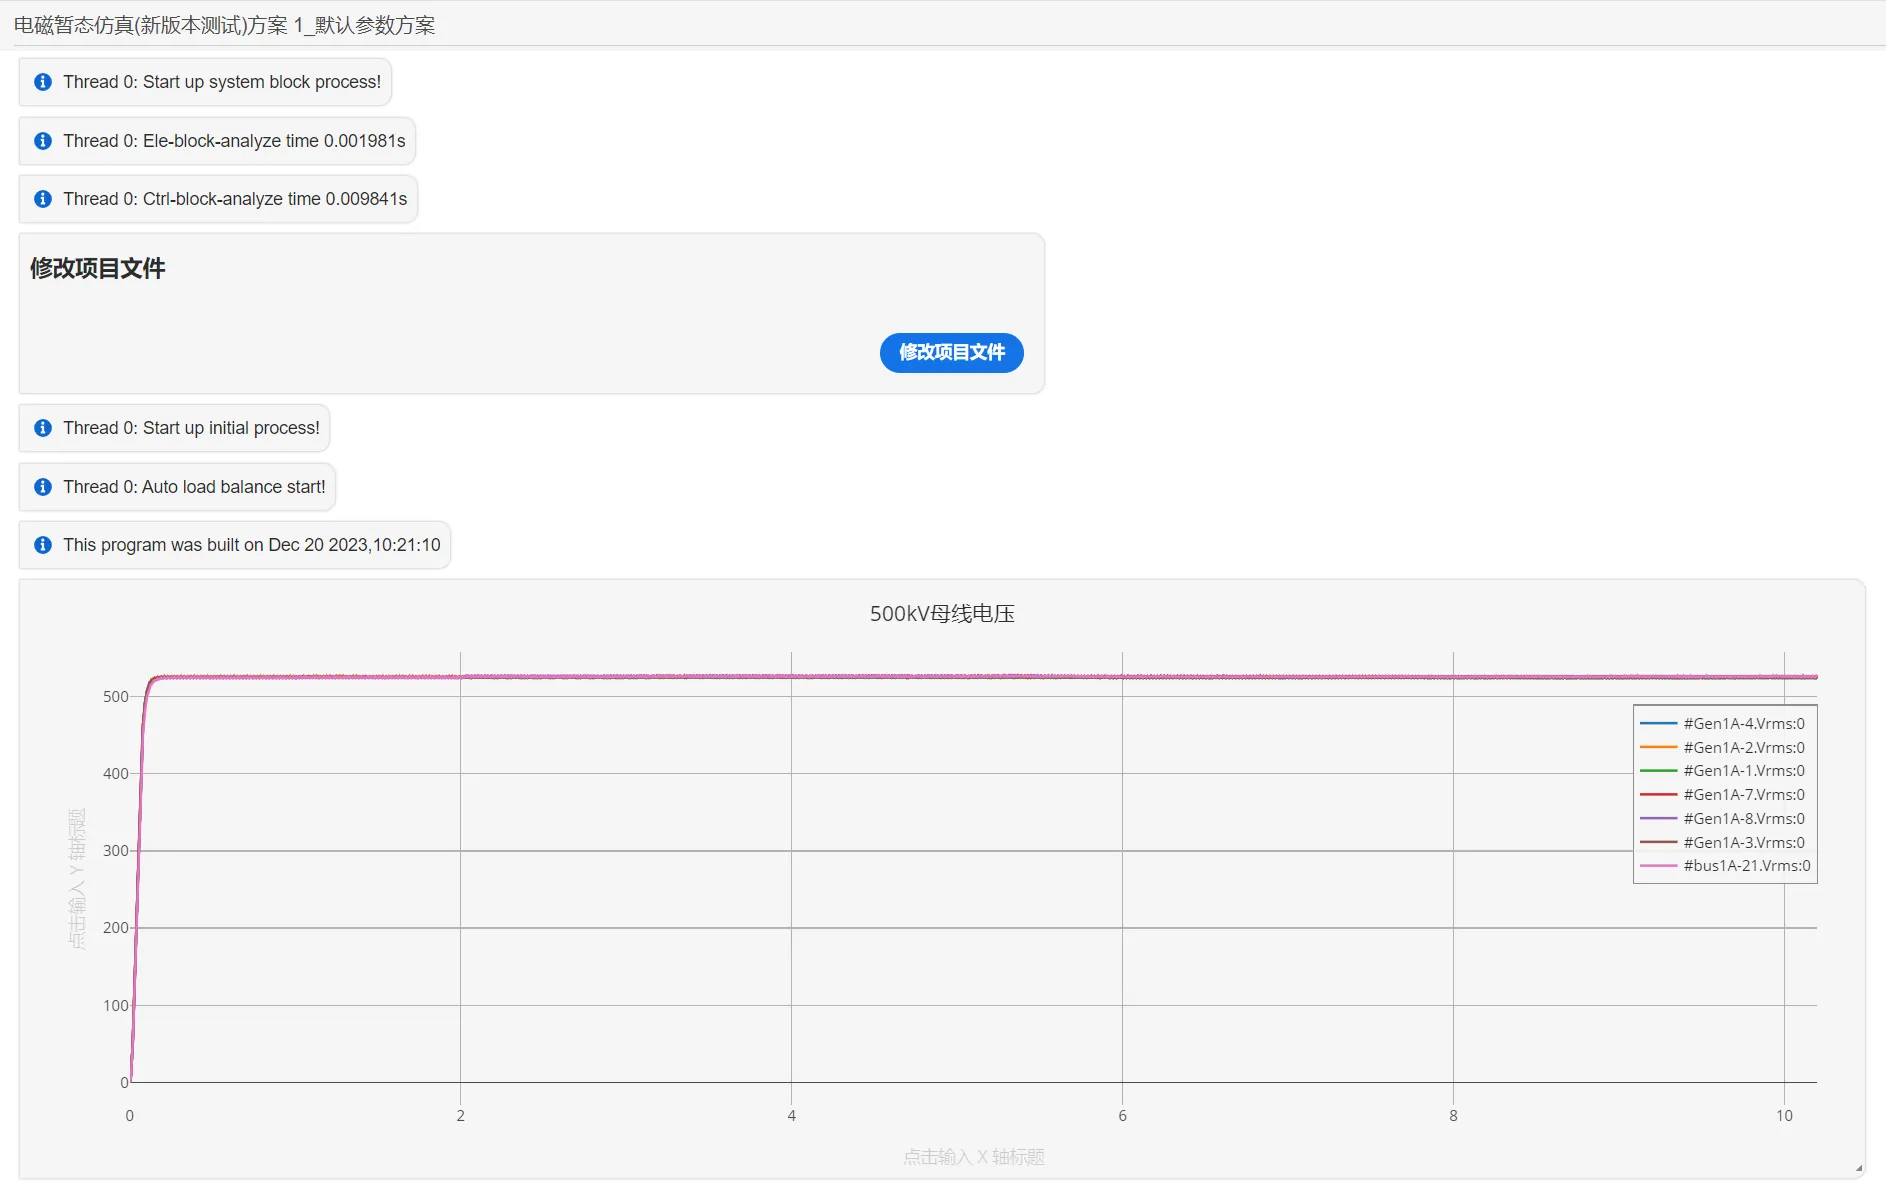Click the chart resize handle at bottom-right corner
The height and width of the screenshot is (1188, 1886).
coord(1859,1167)
